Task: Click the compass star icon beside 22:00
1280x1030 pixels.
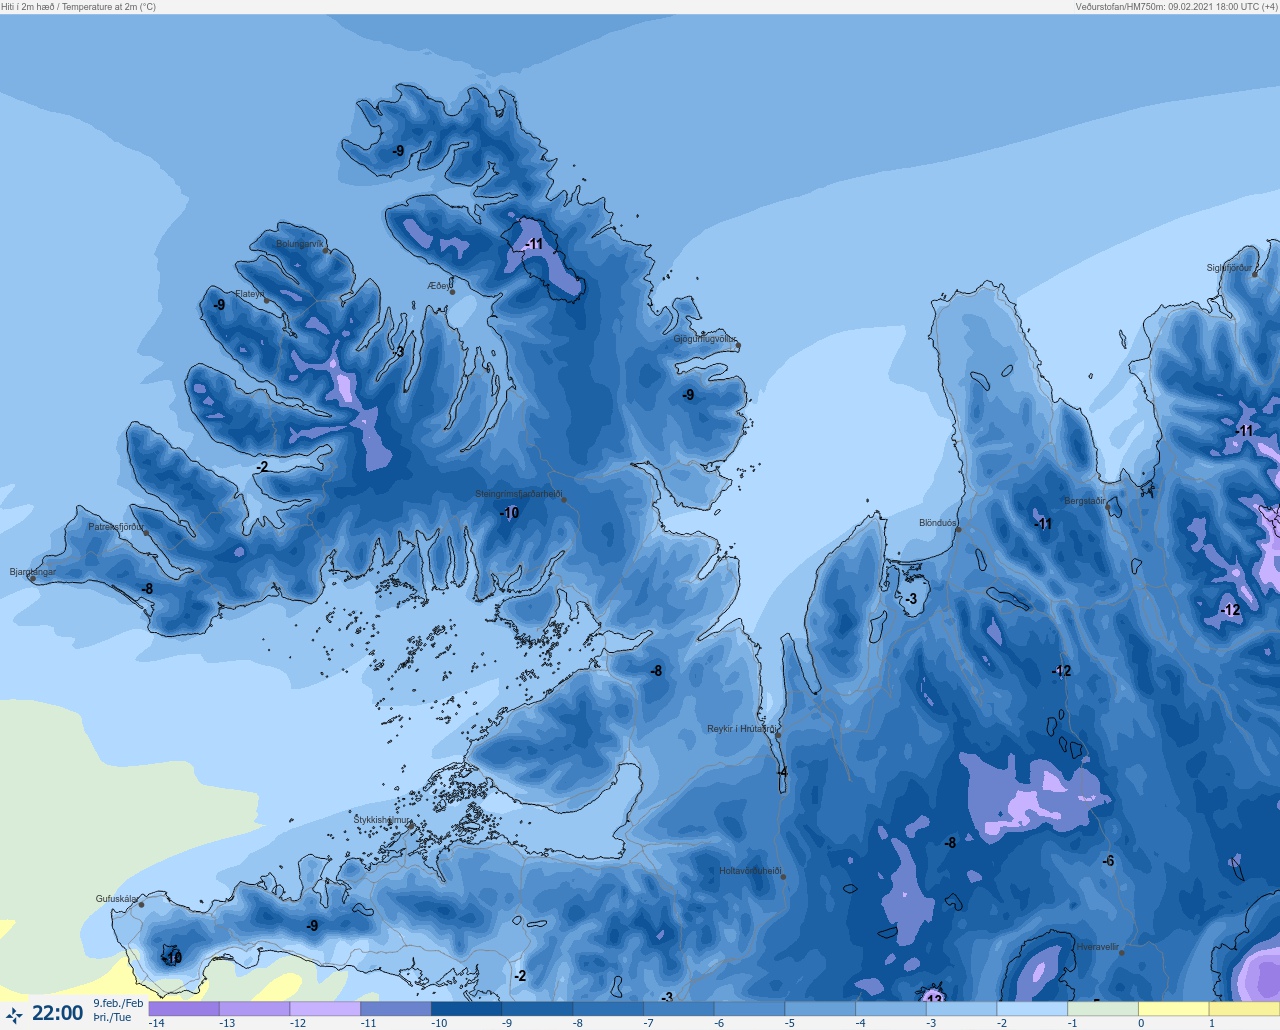Action: (14, 1015)
